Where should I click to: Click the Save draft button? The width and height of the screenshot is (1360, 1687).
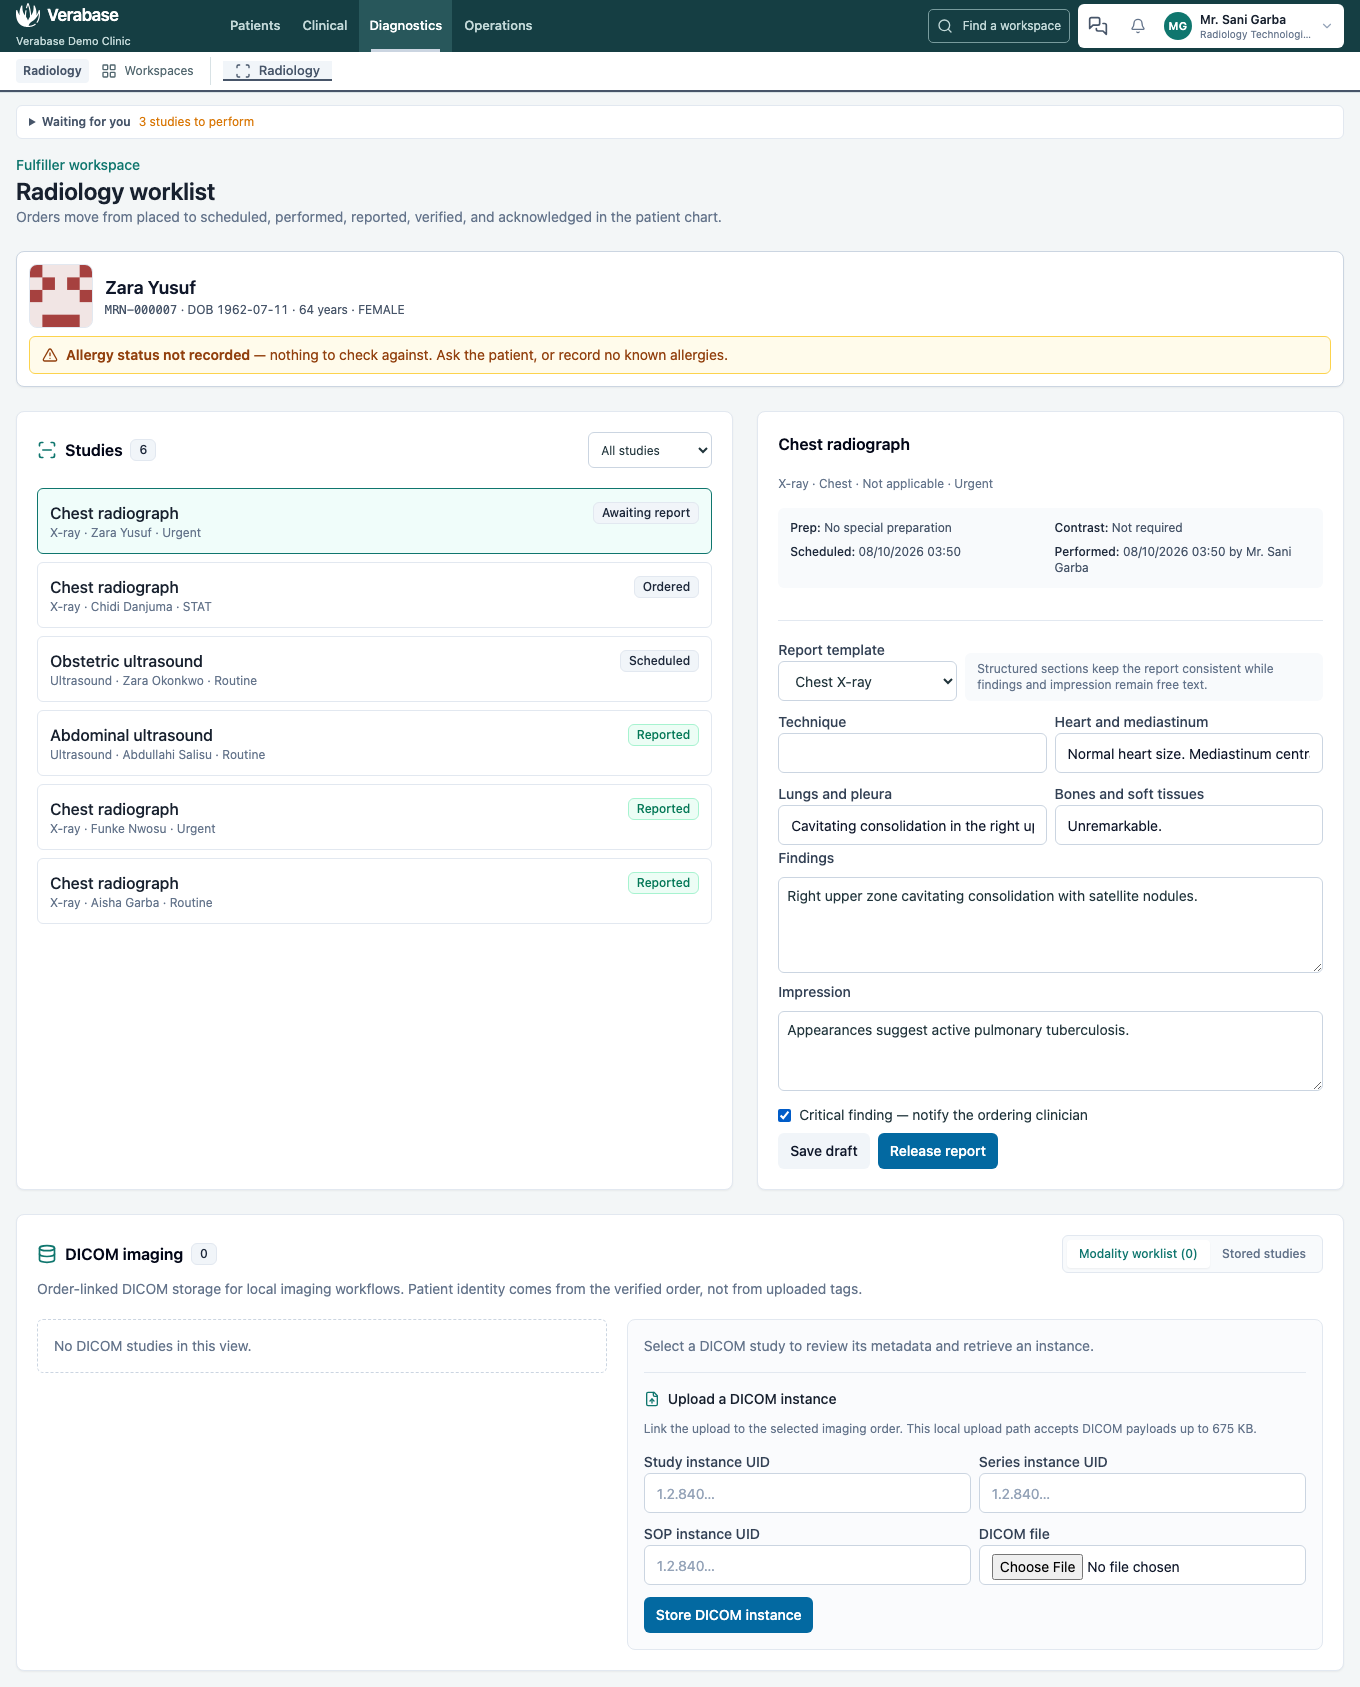(x=824, y=1151)
